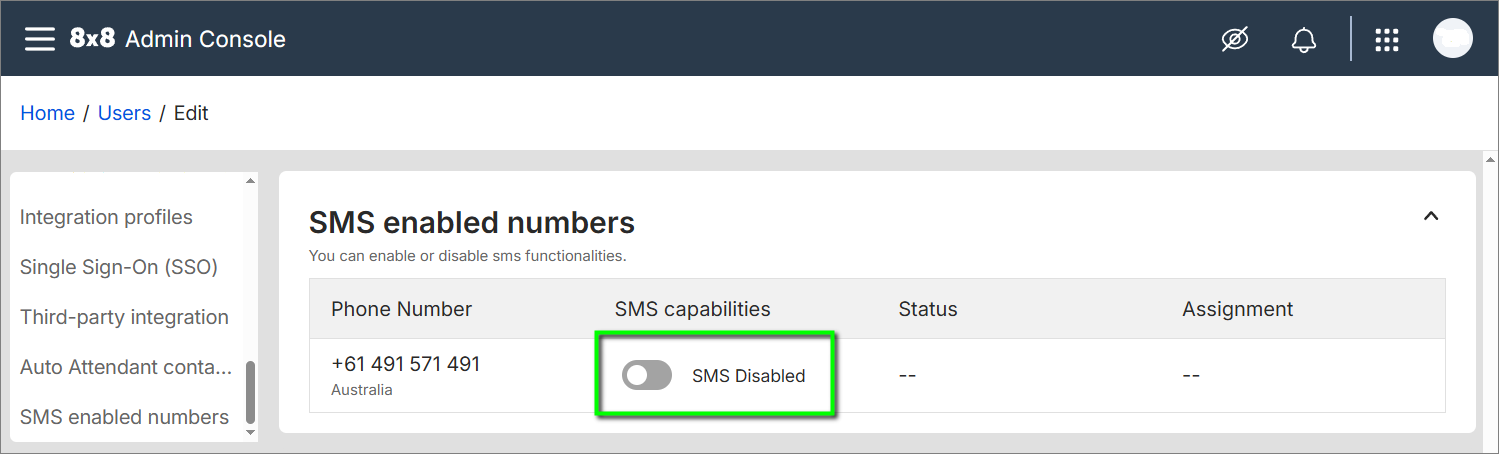Open the notifications bell
This screenshot has width=1499, height=454.
1303,40
